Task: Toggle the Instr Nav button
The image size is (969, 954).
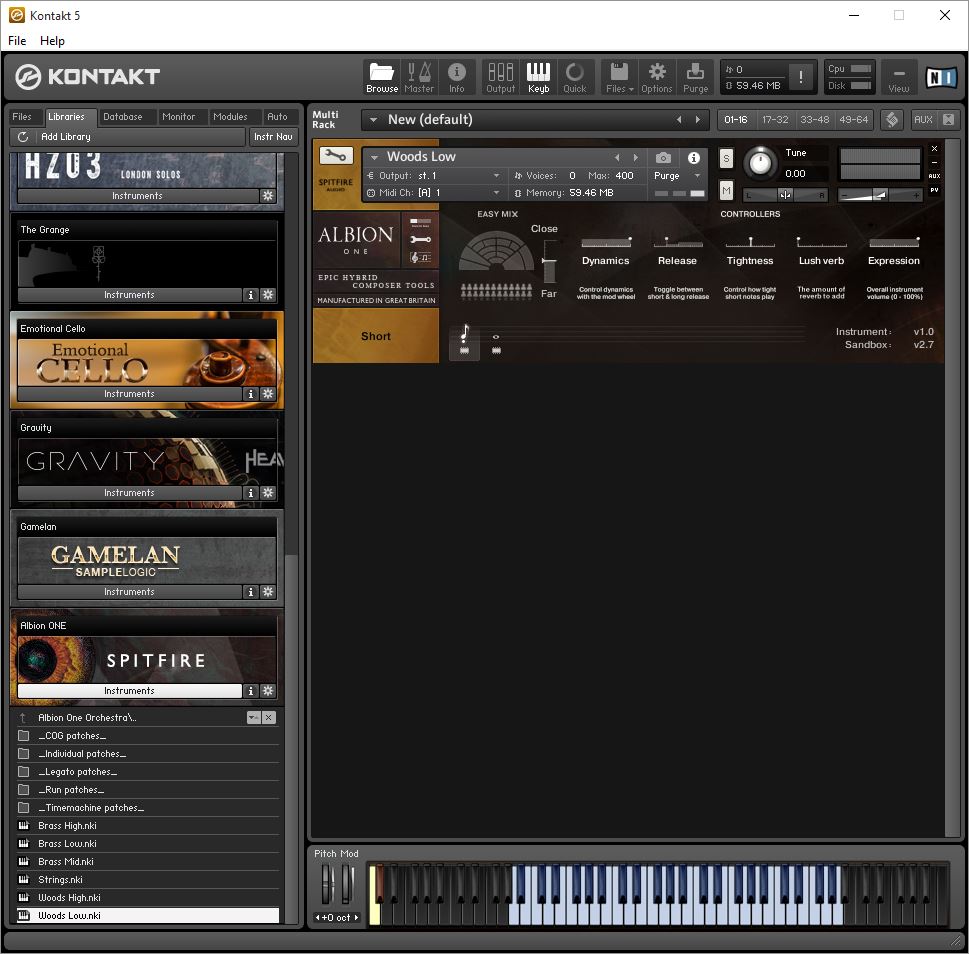Action: coord(273,137)
